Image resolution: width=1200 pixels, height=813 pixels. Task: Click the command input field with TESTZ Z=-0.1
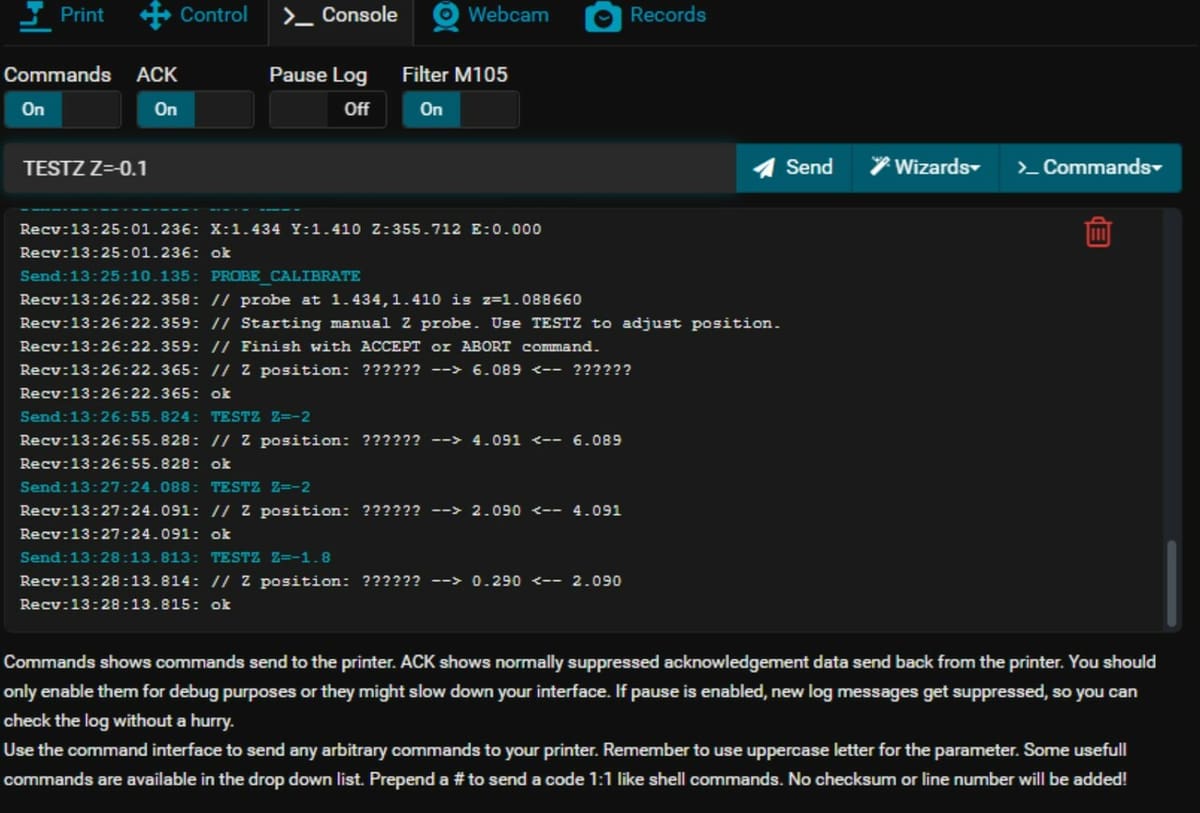[370, 168]
